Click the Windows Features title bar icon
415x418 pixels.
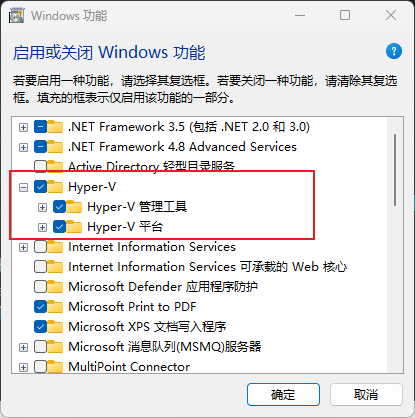click(16, 16)
